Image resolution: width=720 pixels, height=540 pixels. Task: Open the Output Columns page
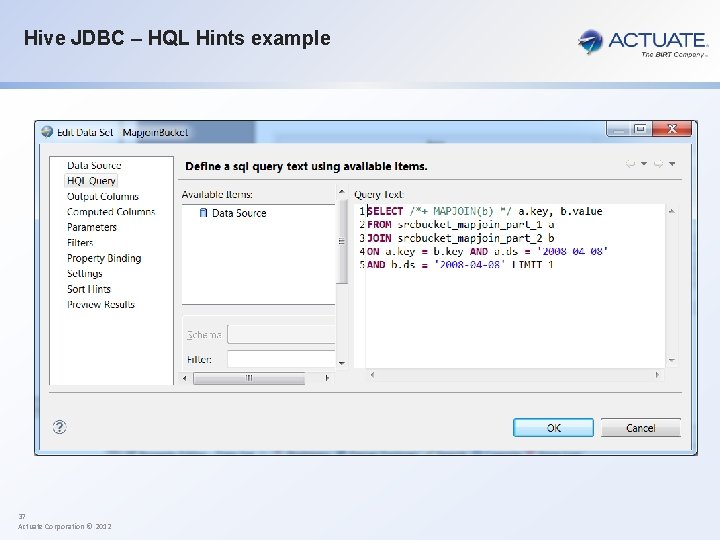[102, 197]
